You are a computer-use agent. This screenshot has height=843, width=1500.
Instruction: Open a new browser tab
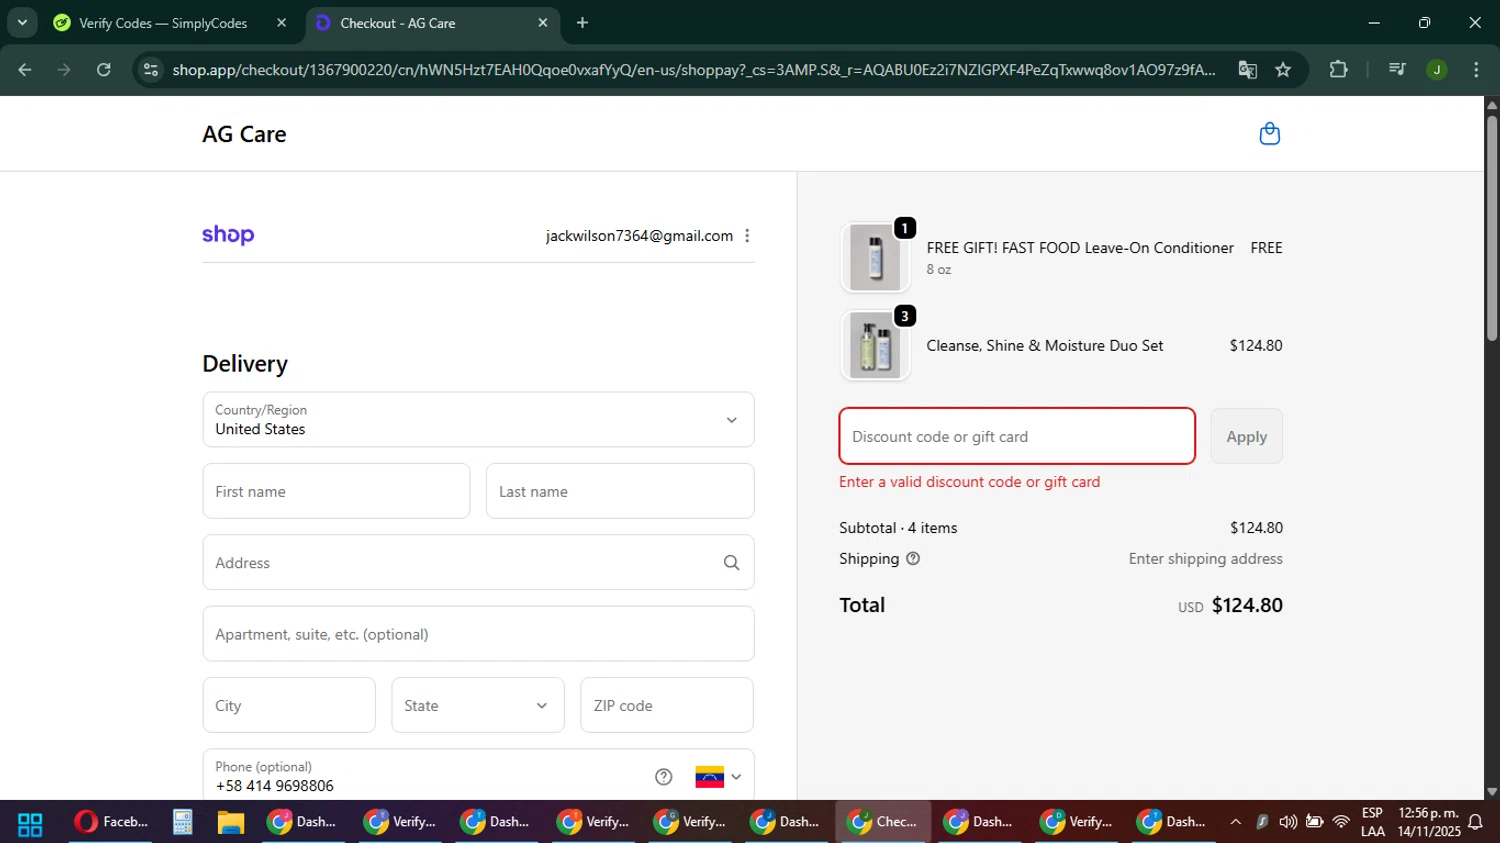[582, 22]
